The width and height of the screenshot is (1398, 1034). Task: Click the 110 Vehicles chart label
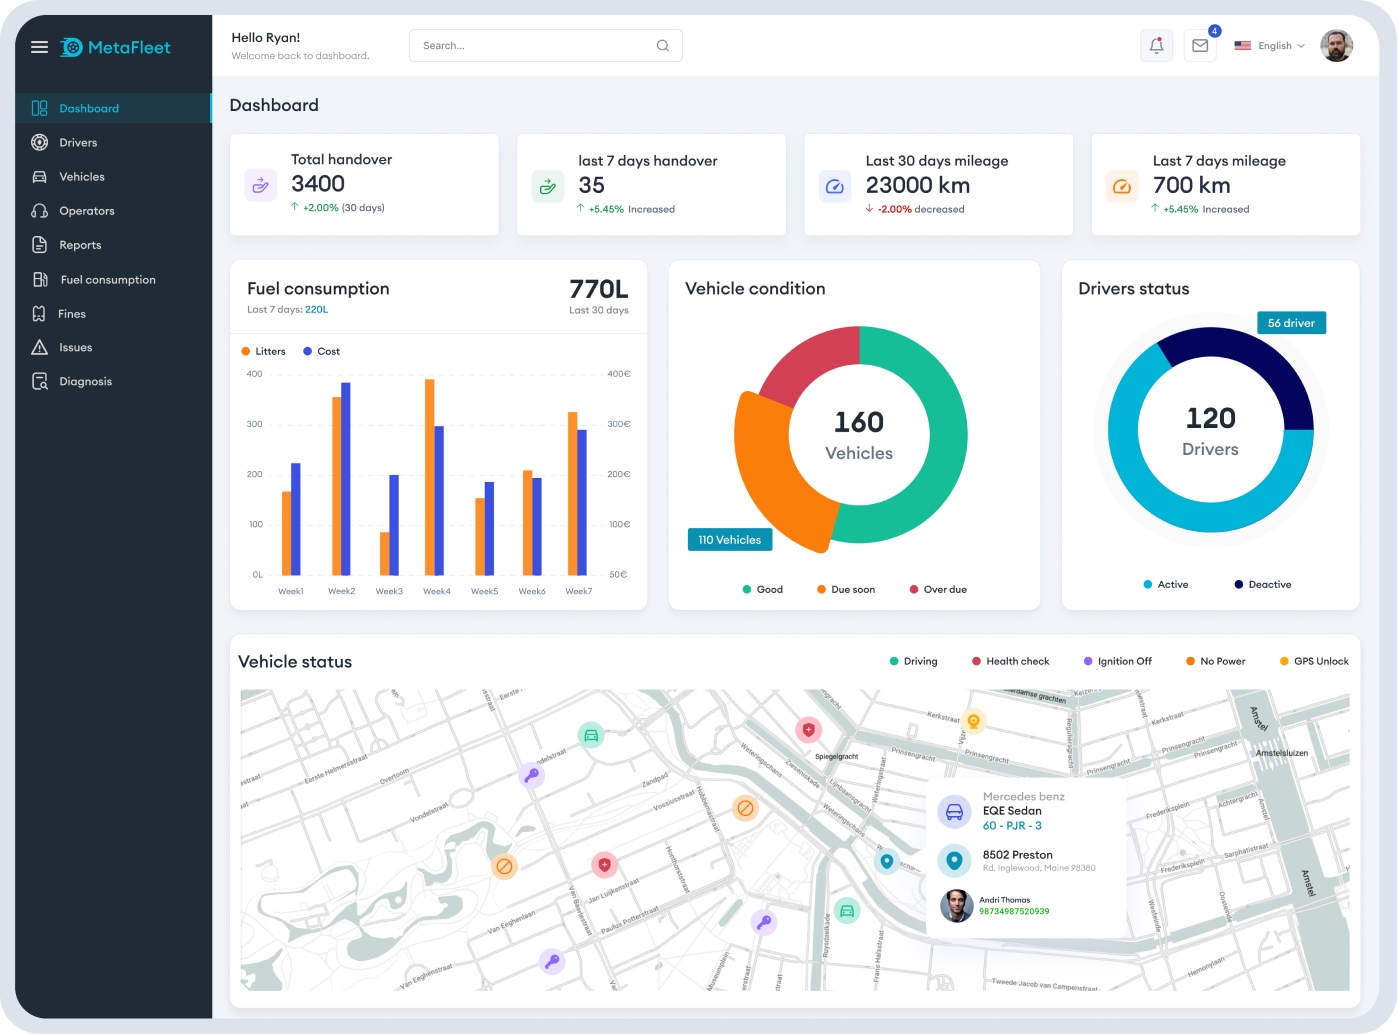(x=729, y=540)
